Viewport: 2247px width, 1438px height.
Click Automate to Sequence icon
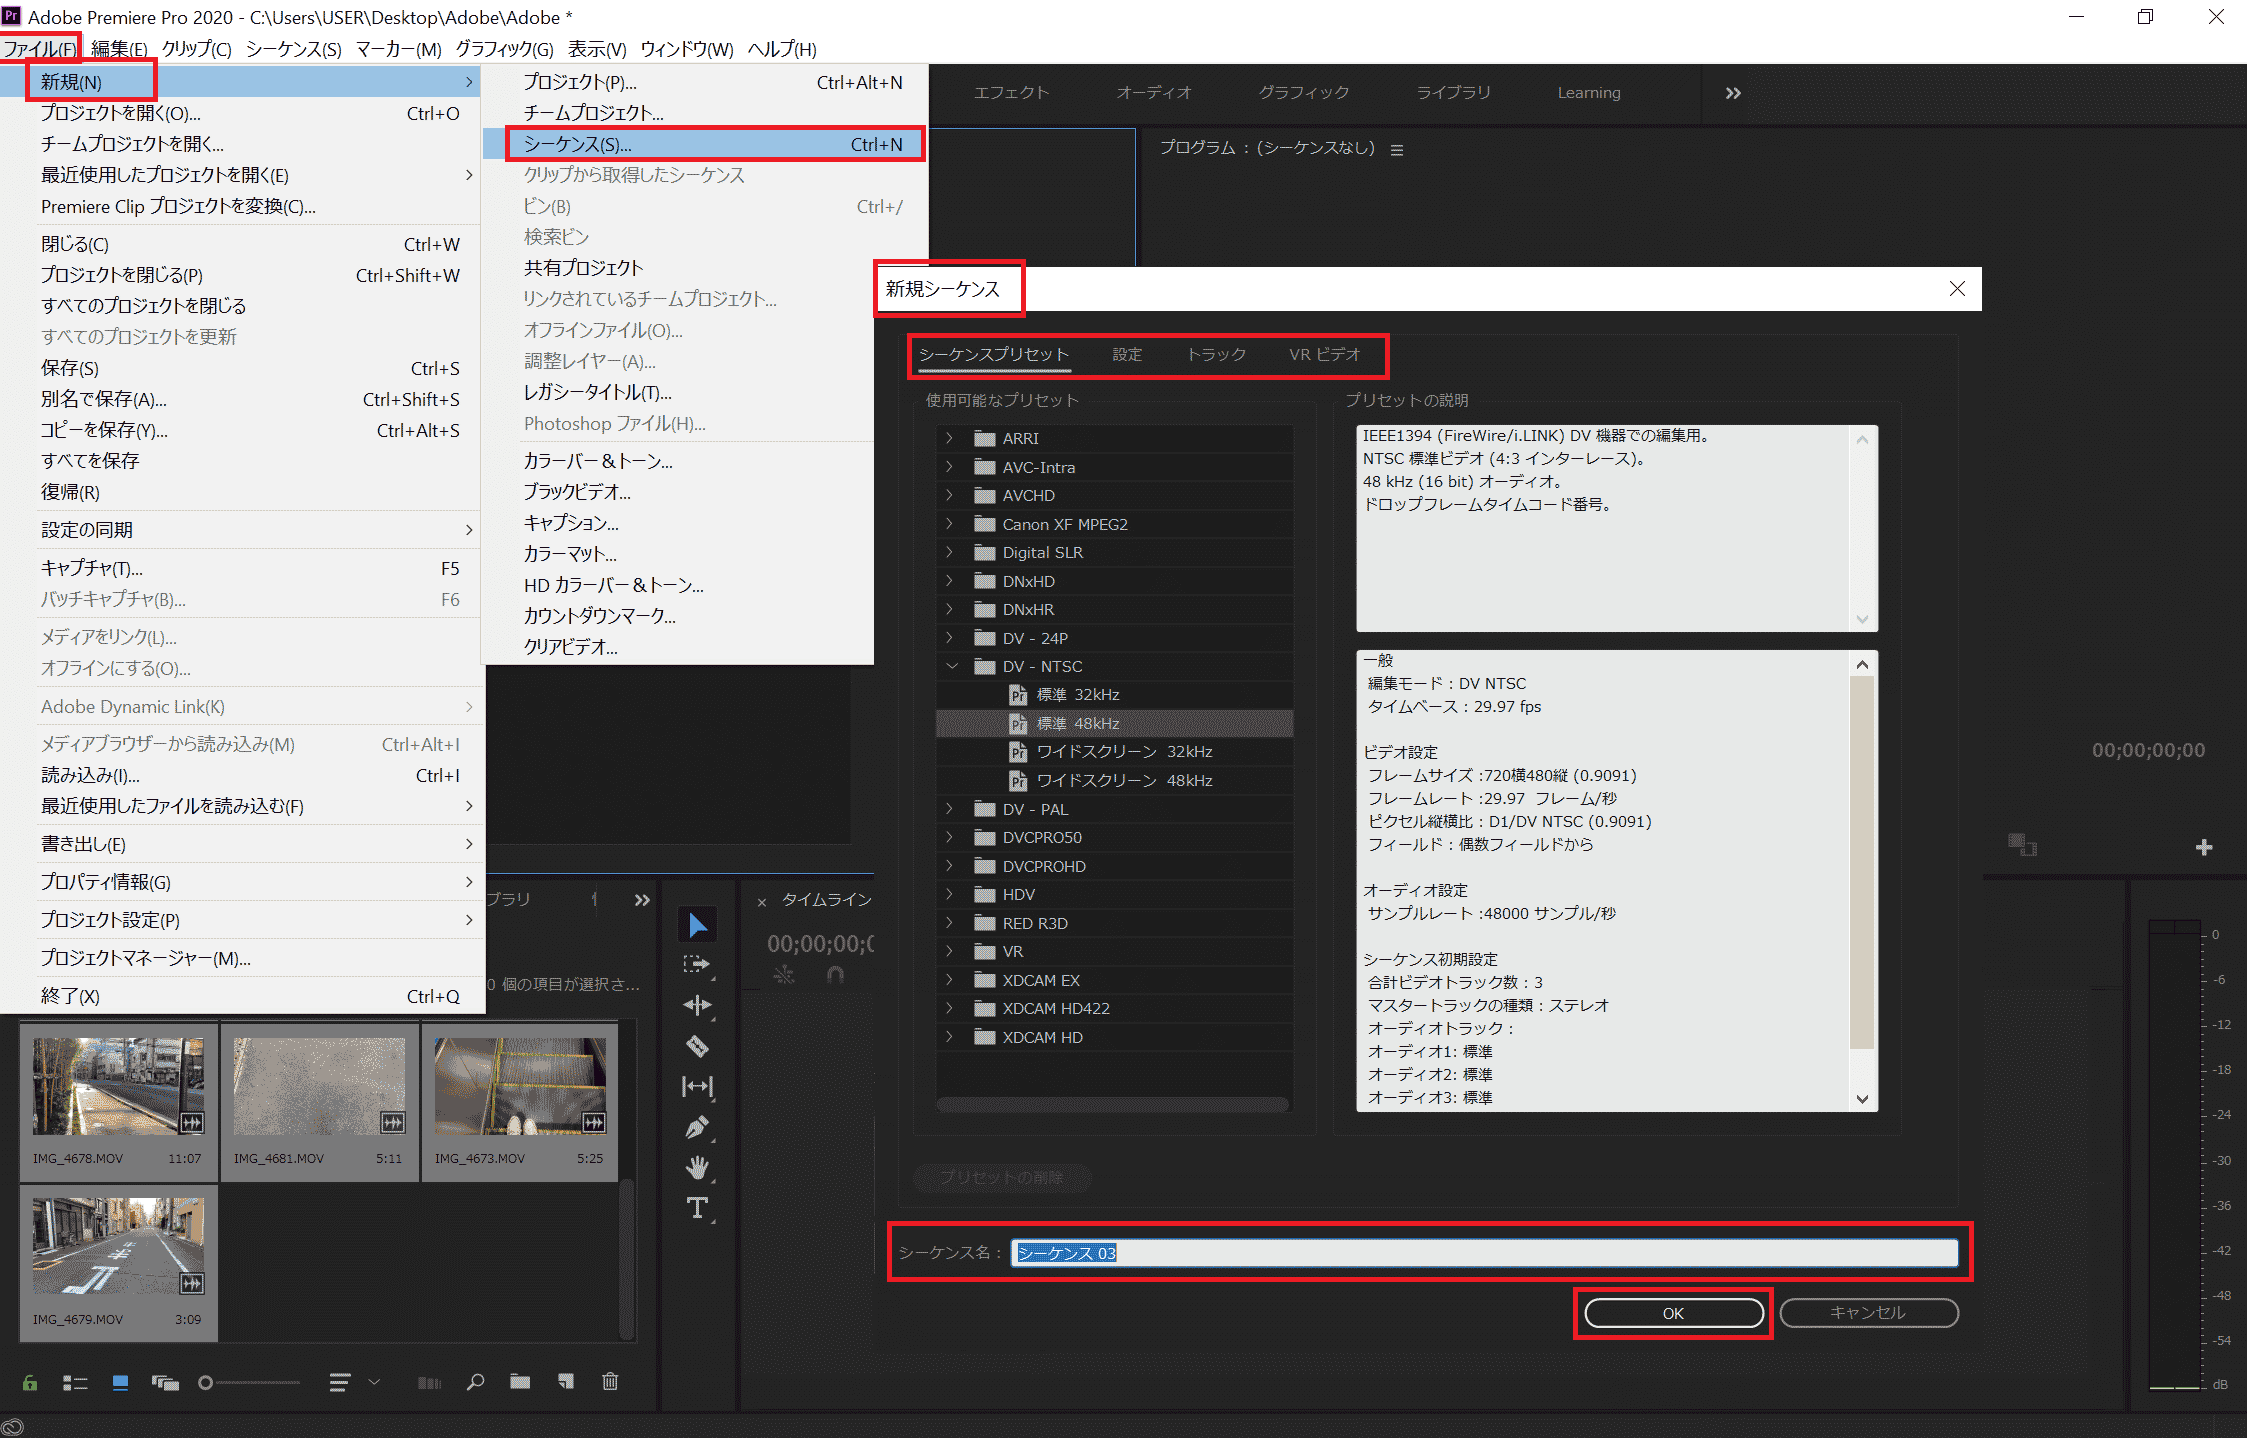click(x=430, y=1382)
